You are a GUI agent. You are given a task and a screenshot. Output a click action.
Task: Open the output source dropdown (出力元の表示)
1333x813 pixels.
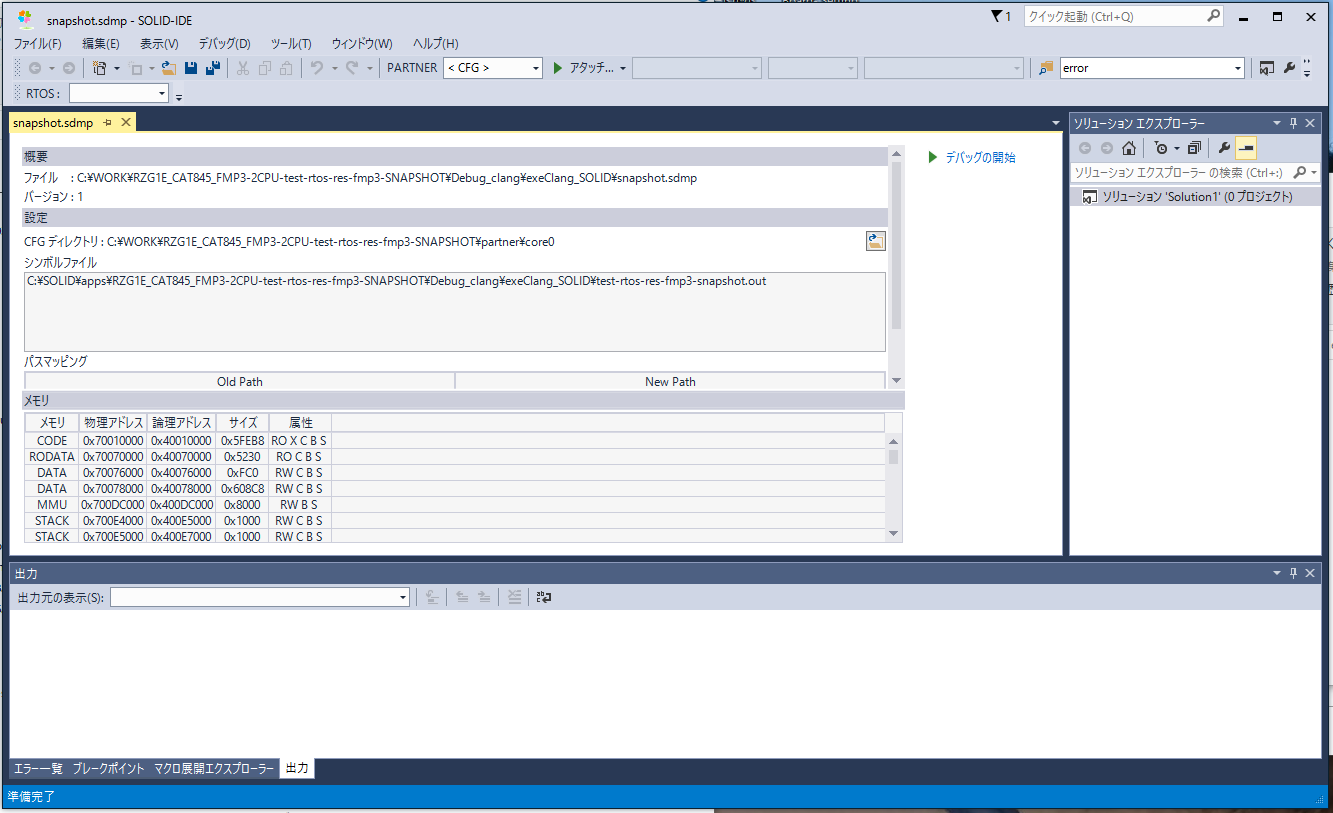point(403,597)
